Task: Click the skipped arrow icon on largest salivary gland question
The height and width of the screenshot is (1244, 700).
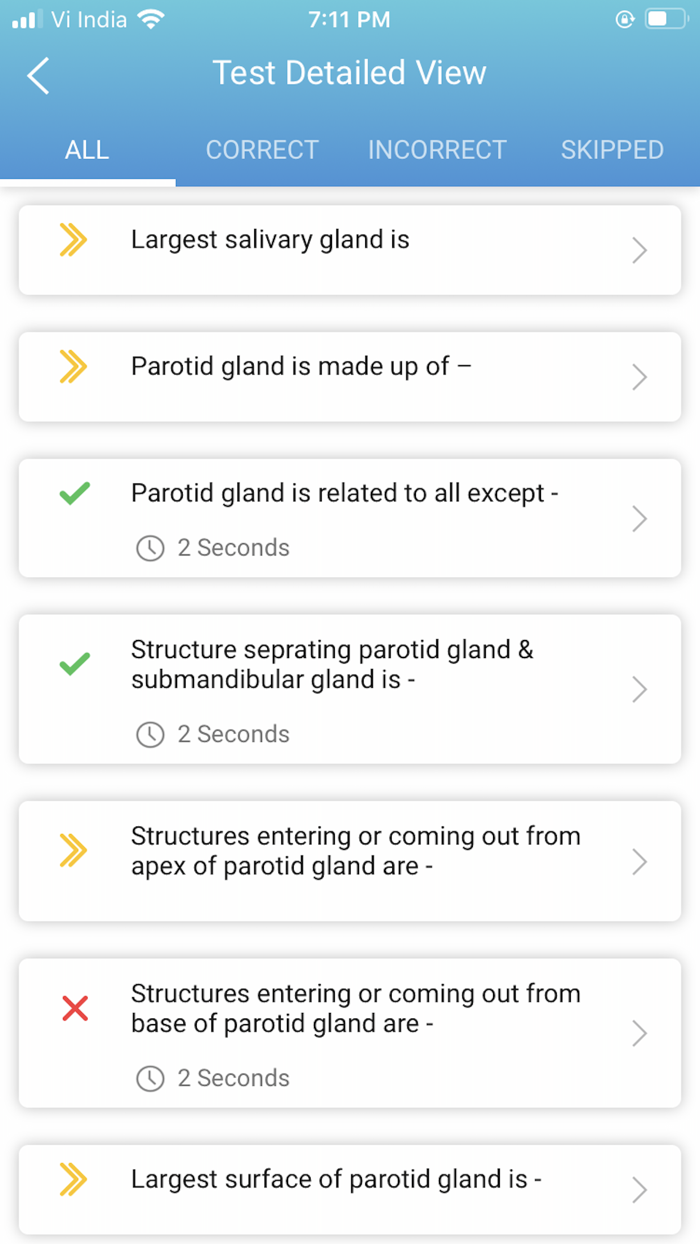Action: coord(72,240)
